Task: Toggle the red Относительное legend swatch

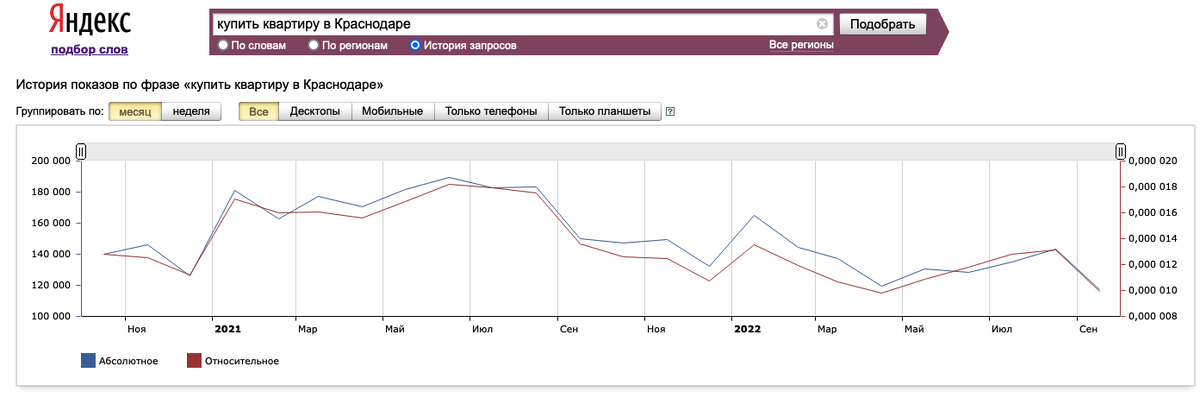Action: pos(194,360)
